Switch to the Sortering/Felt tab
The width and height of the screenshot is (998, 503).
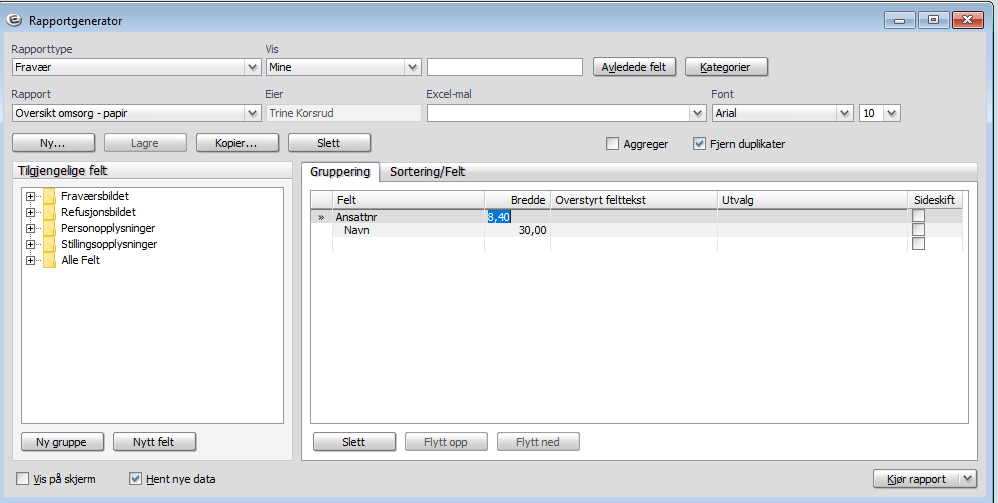(x=427, y=172)
